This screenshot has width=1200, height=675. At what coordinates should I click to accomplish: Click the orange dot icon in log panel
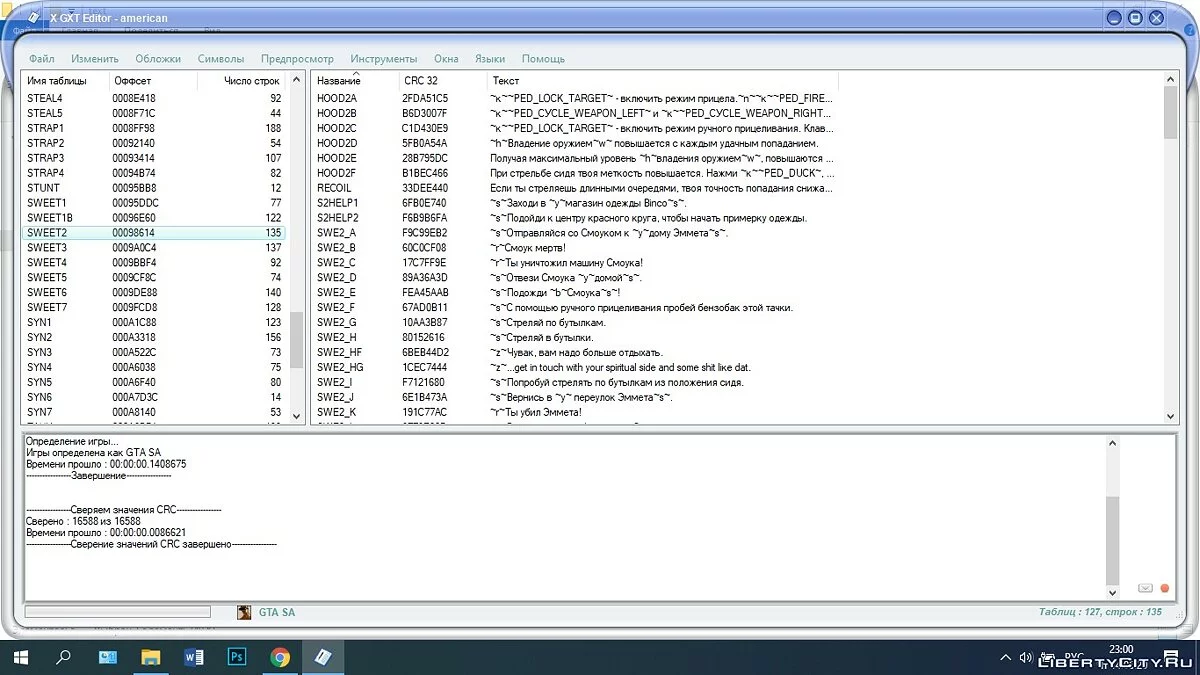click(x=1165, y=588)
